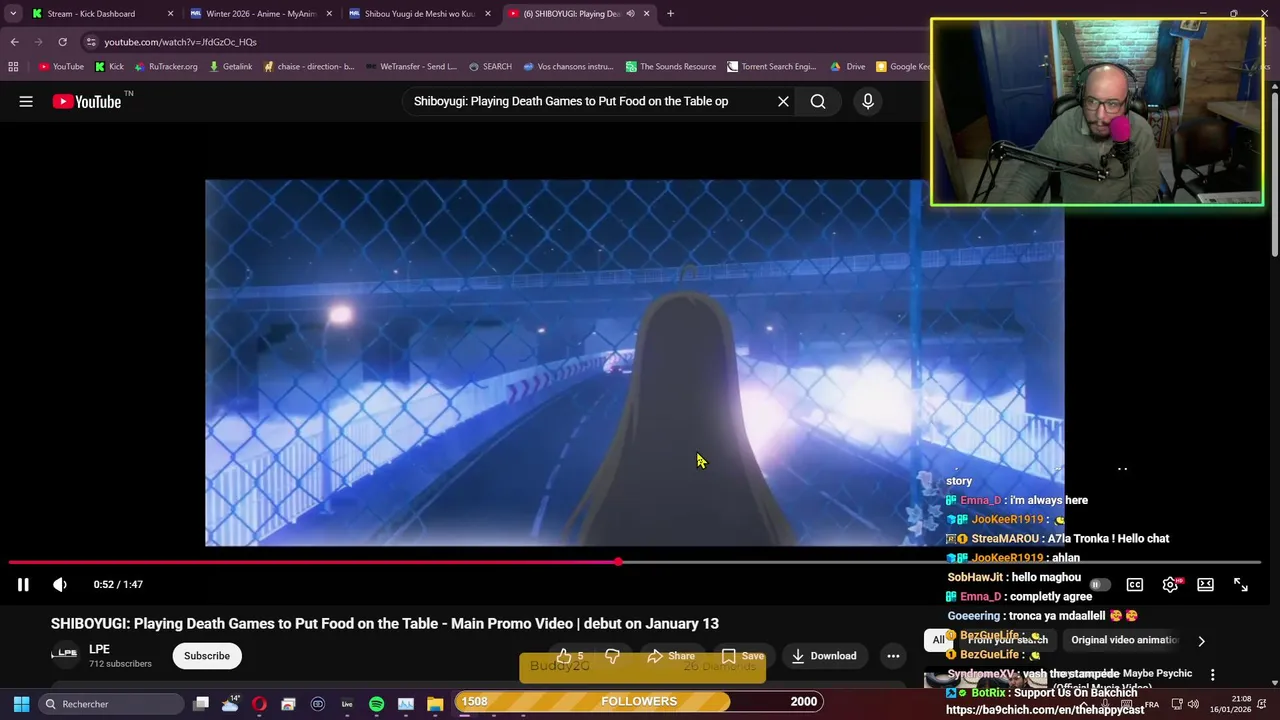View site information icon in address bar
Screen dimensions: 1280x720
tap(91, 42)
